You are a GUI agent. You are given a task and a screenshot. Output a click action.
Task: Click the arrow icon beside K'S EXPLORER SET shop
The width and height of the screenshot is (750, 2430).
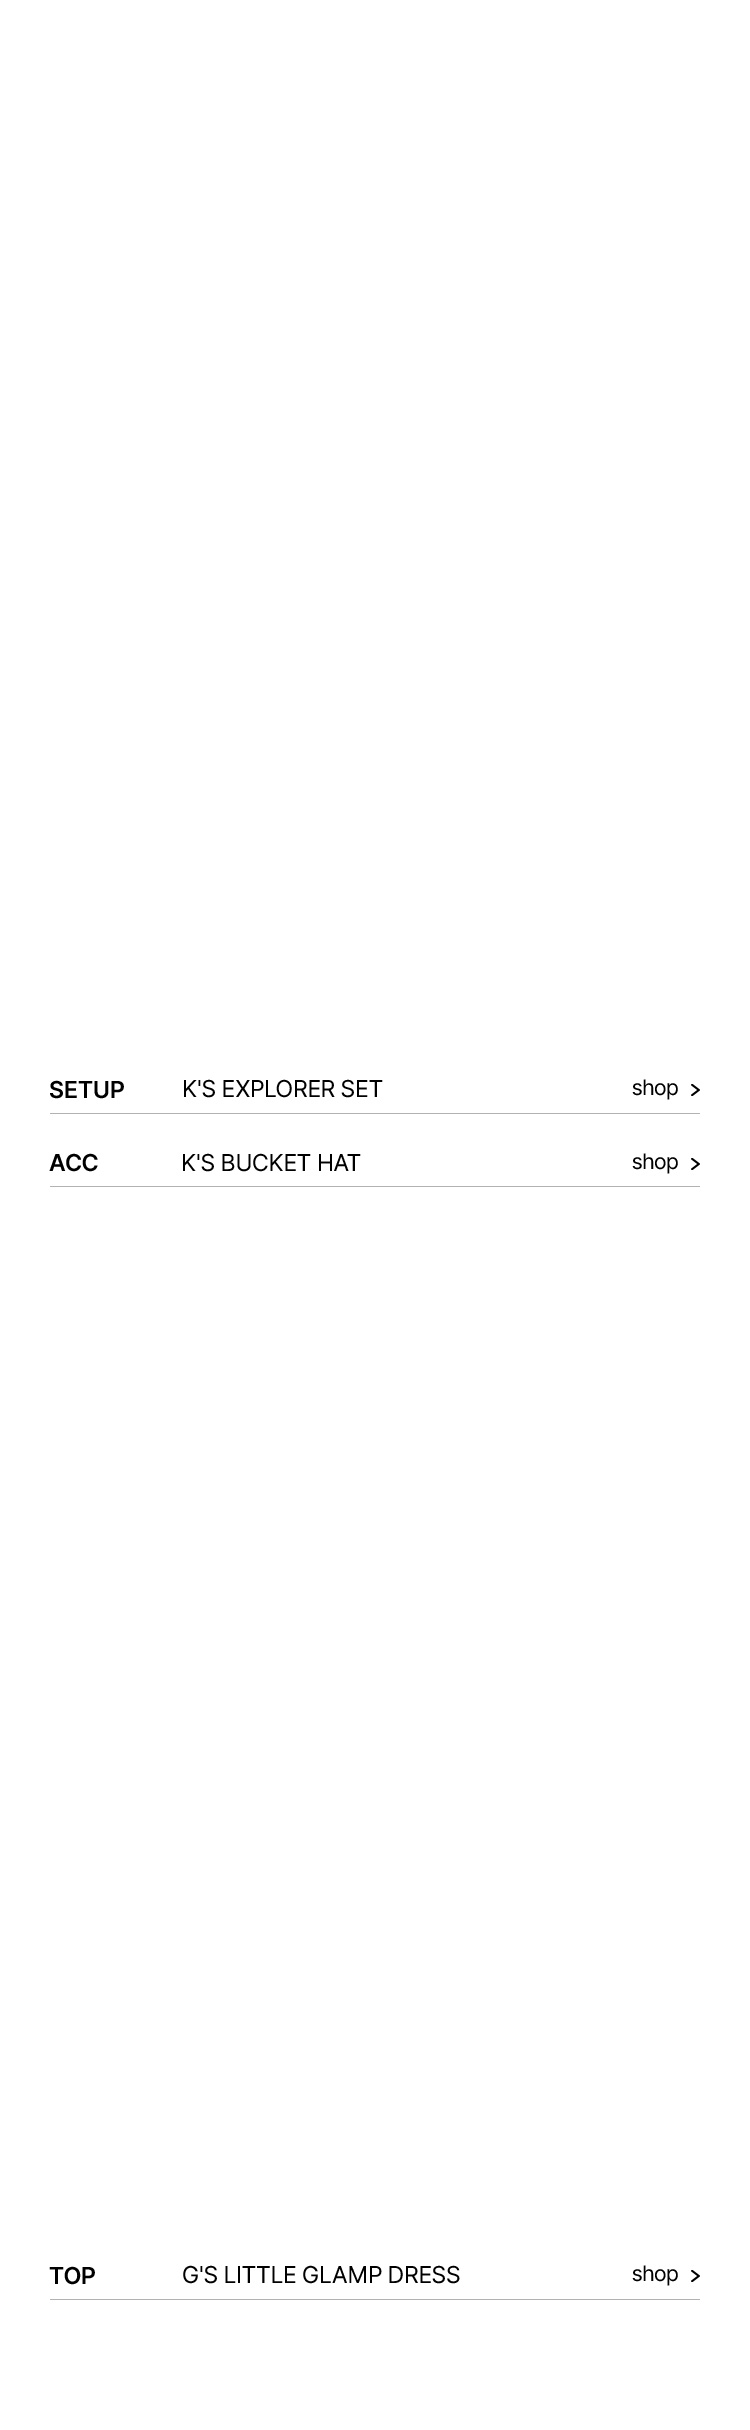tap(695, 1090)
